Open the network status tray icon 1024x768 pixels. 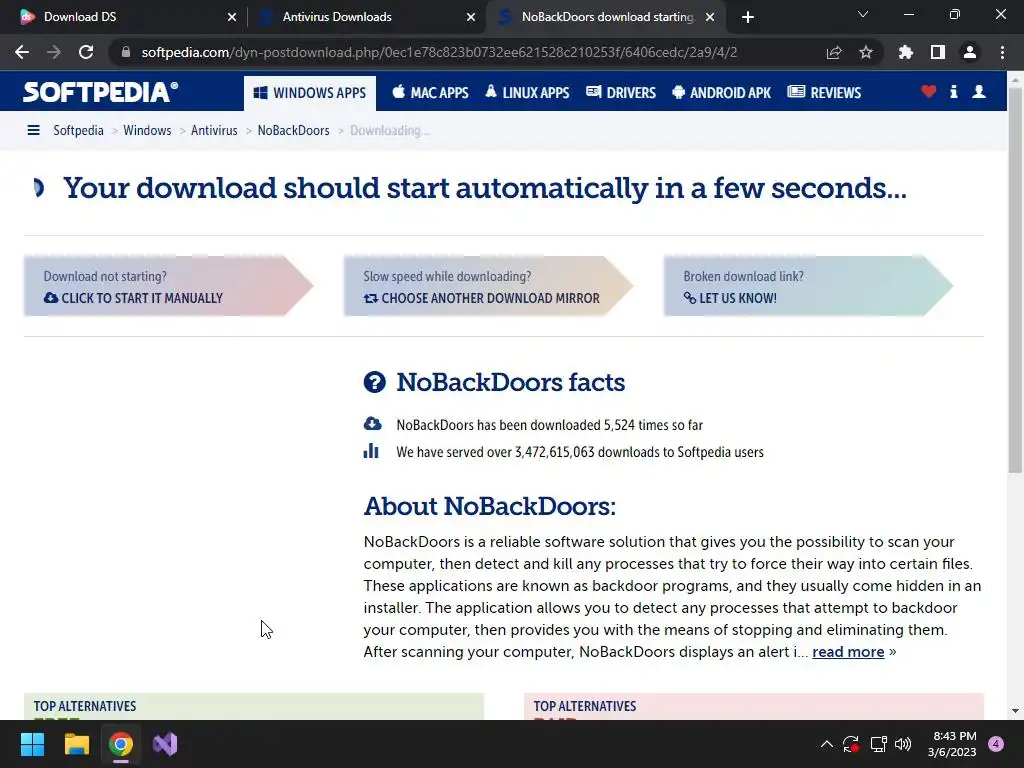pos(878,744)
